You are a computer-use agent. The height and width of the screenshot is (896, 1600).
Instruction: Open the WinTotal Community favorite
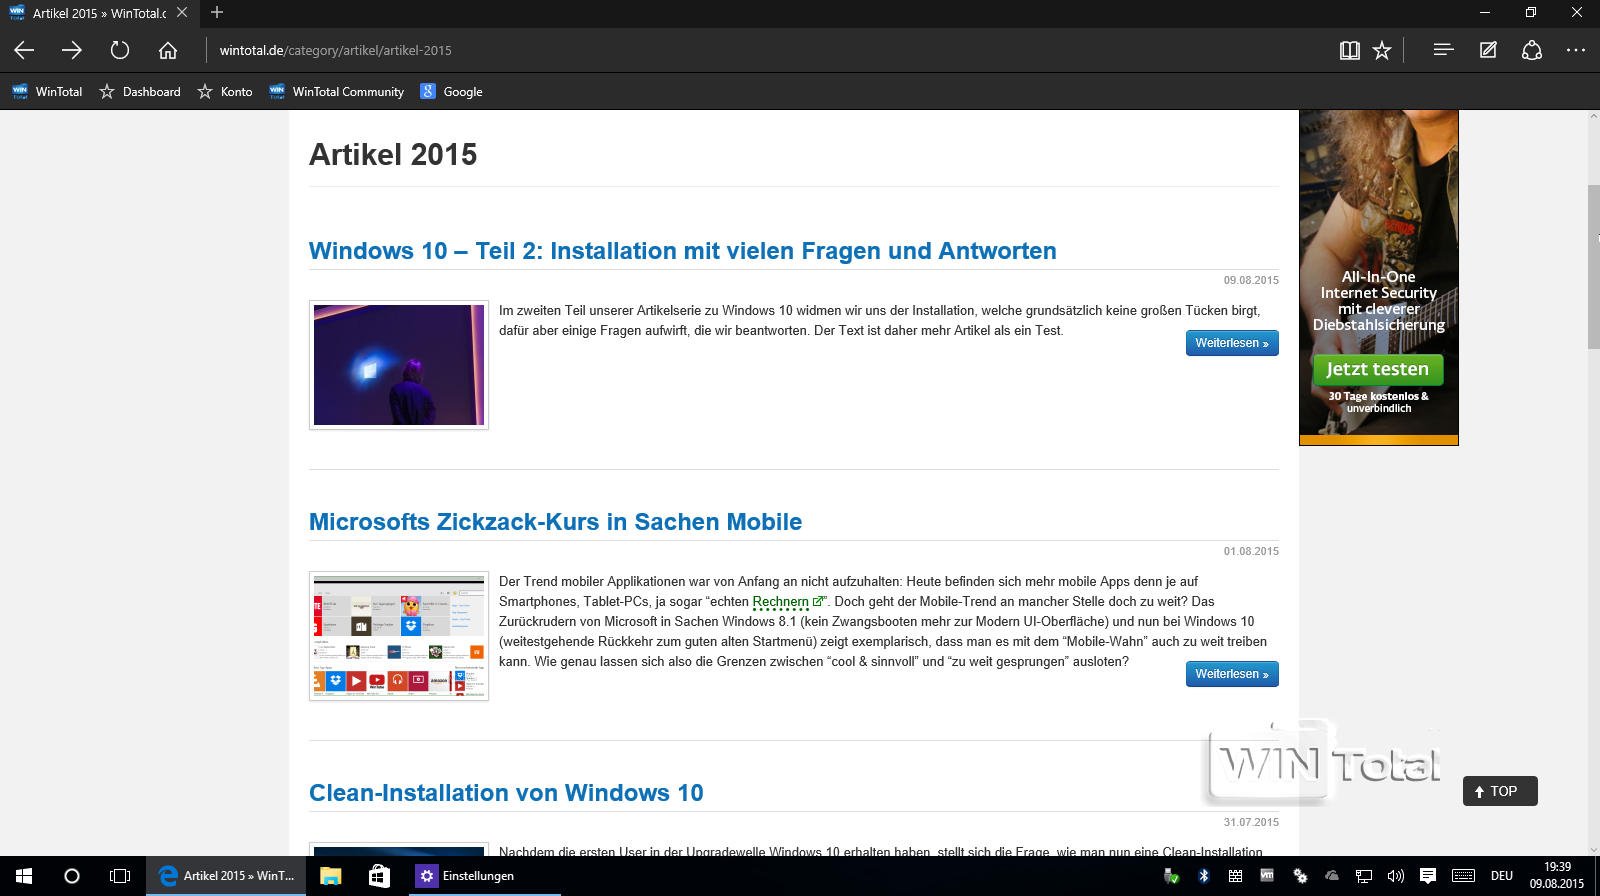pyautogui.click(x=337, y=91)
